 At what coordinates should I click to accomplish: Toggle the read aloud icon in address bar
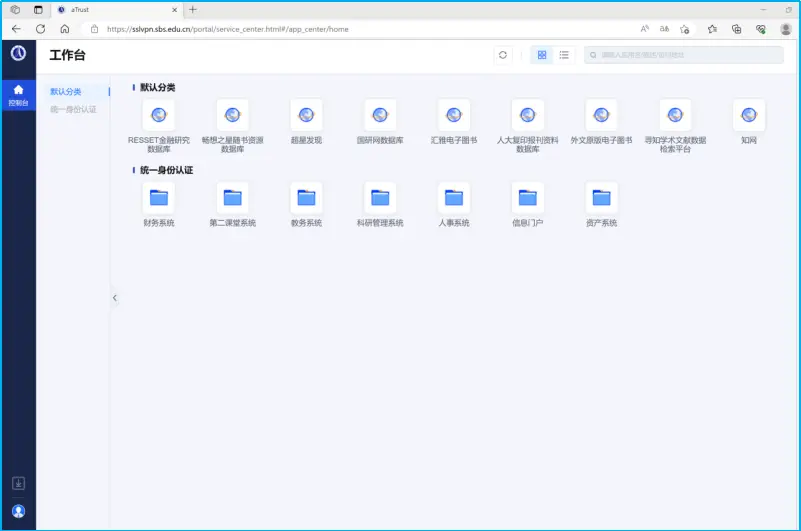pyautogui.click(x=645, y=29)
